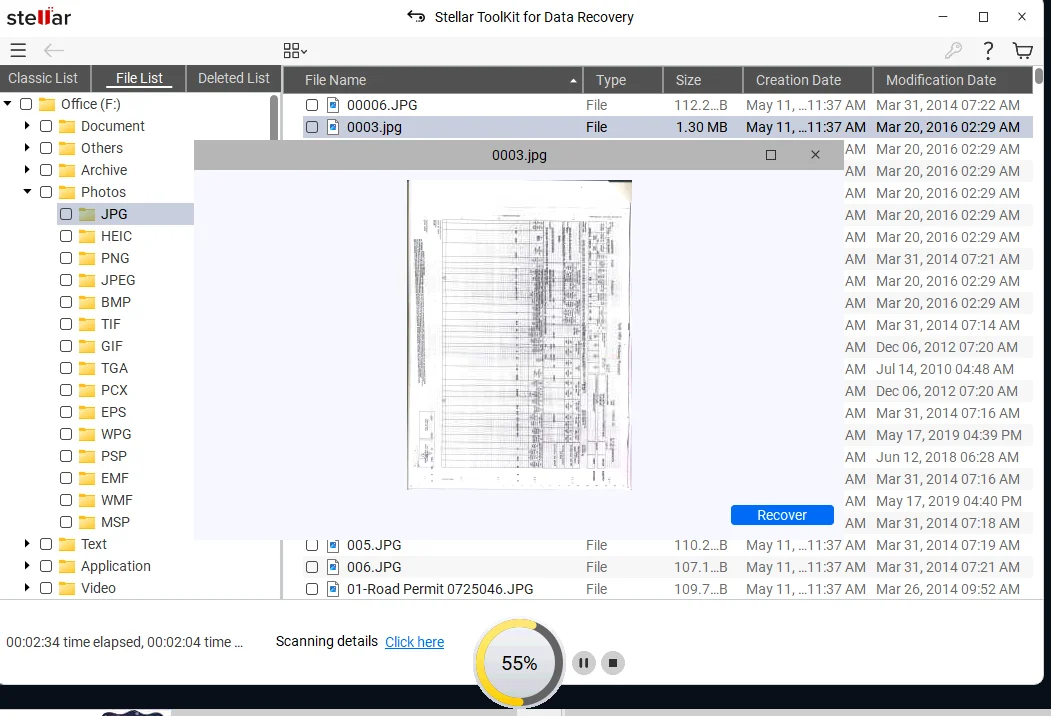Click the 55% scan progress indicator

pos(518,662)
